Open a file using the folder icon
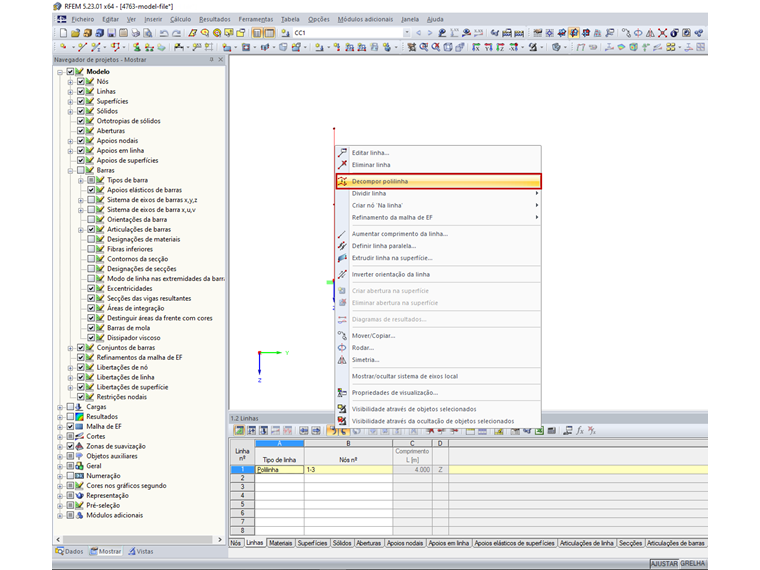This screenshot has height=570, width=760. (x=75, y=33)
